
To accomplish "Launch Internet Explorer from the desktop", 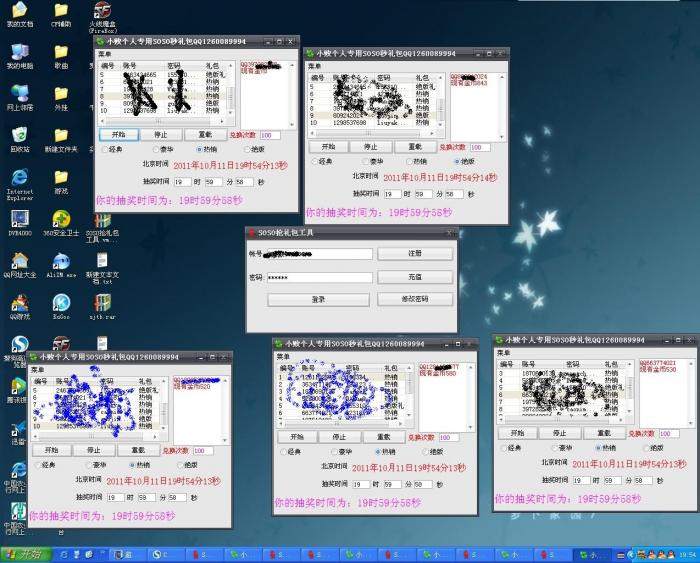I will tap(20, 184).
